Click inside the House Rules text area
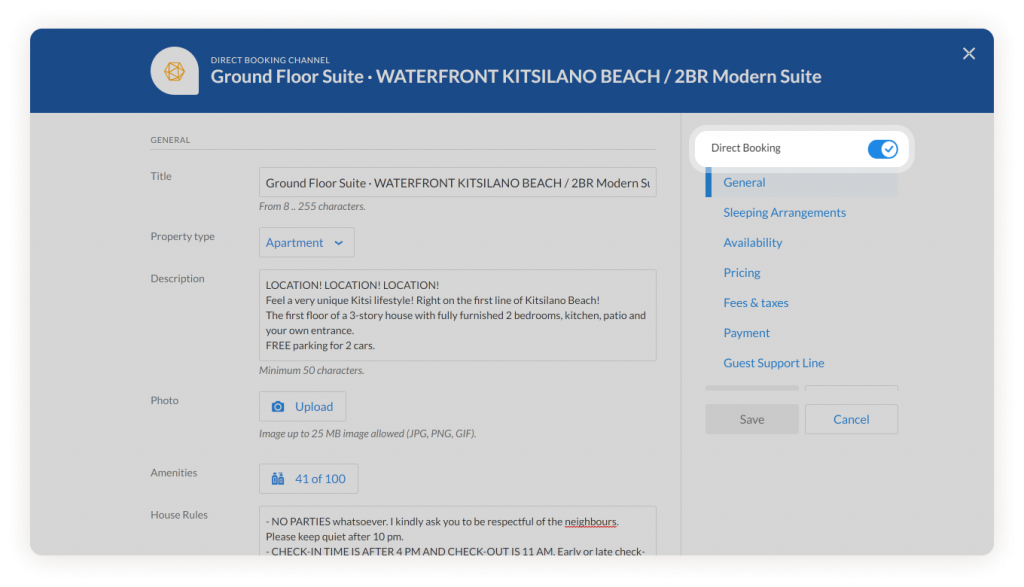This screenshot has height=587, width=1024. click(x=457, y=535)
